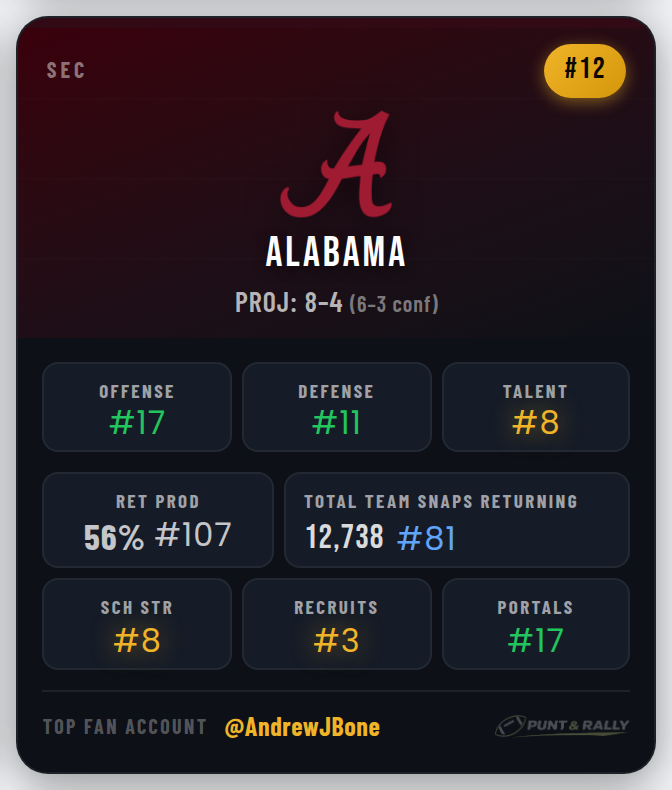672x790 pixels.
Task: Click the #107 returning production rank
Action: (x=193, y=536)
